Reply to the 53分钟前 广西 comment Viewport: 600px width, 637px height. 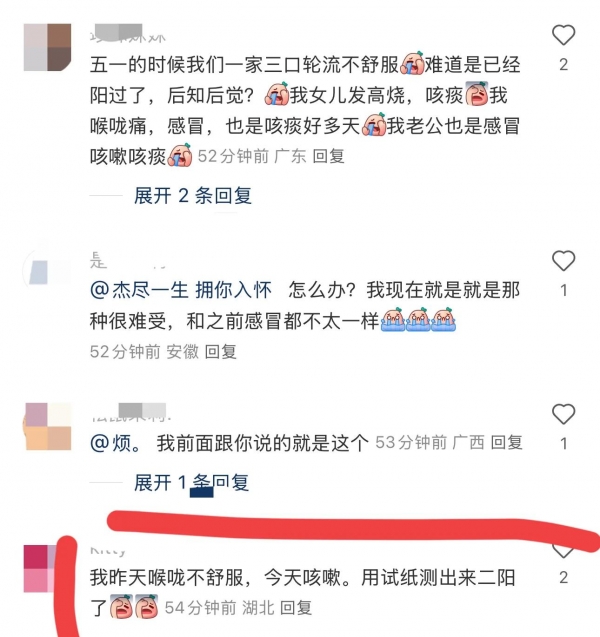pos(507,442)
